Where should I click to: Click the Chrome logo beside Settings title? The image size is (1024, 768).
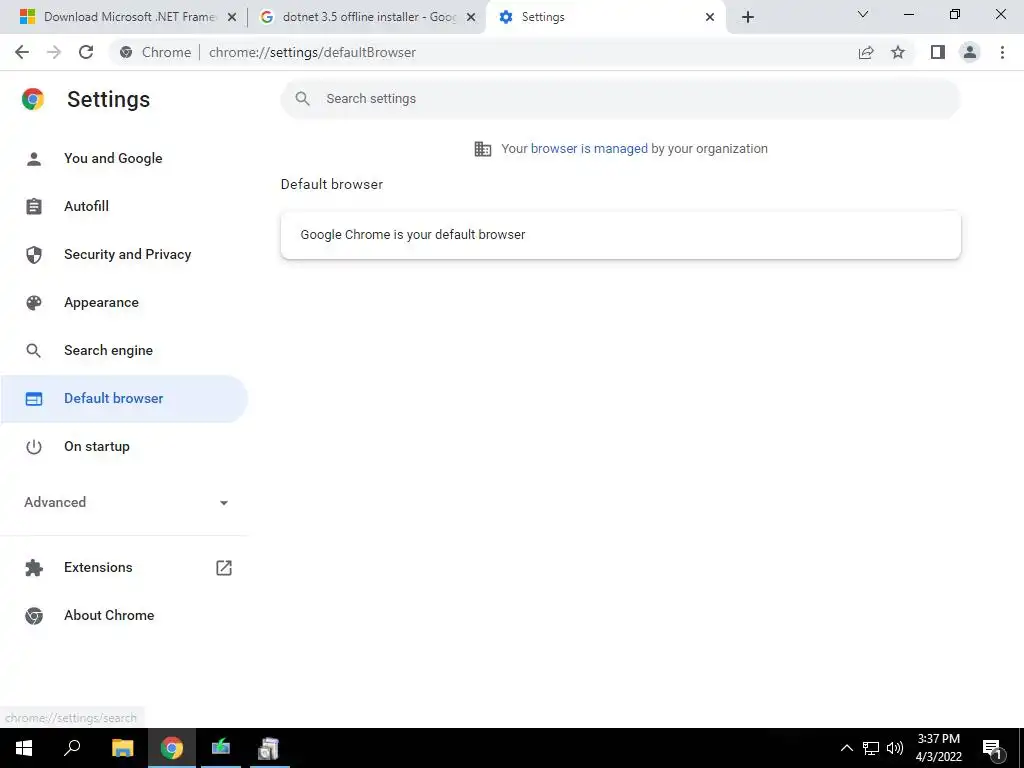point(33,99)
